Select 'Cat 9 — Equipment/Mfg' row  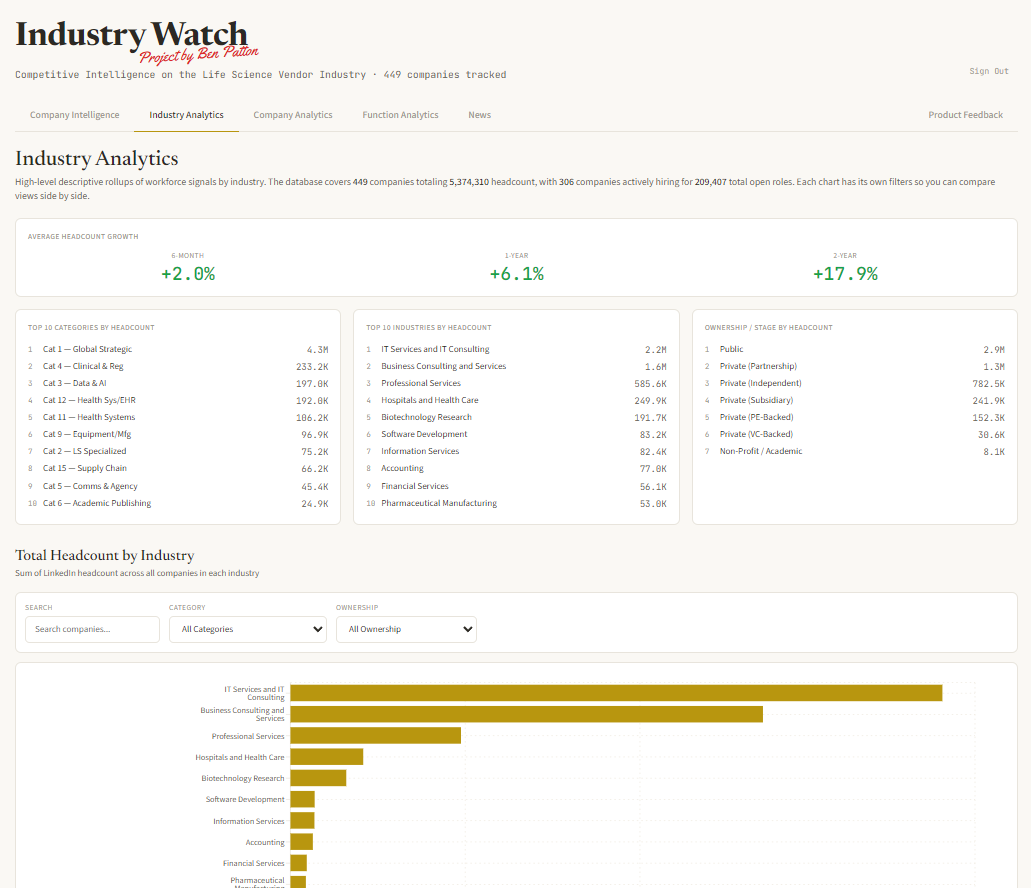tap(178, 434)
